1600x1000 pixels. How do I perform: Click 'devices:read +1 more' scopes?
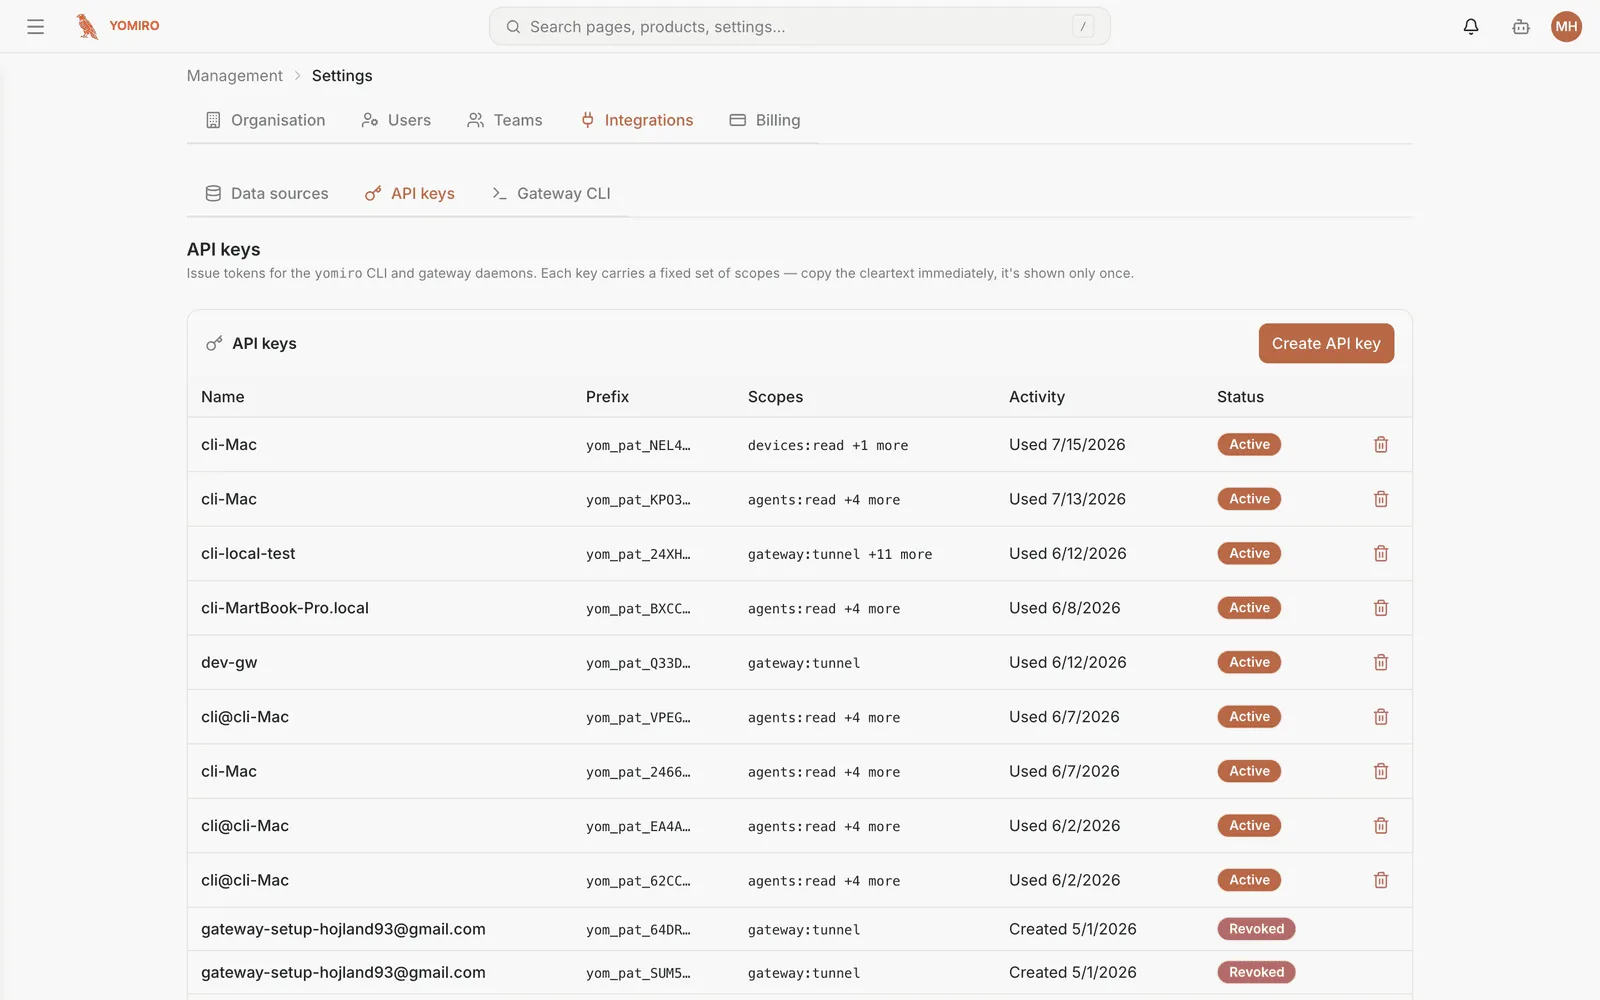[828, 446]
